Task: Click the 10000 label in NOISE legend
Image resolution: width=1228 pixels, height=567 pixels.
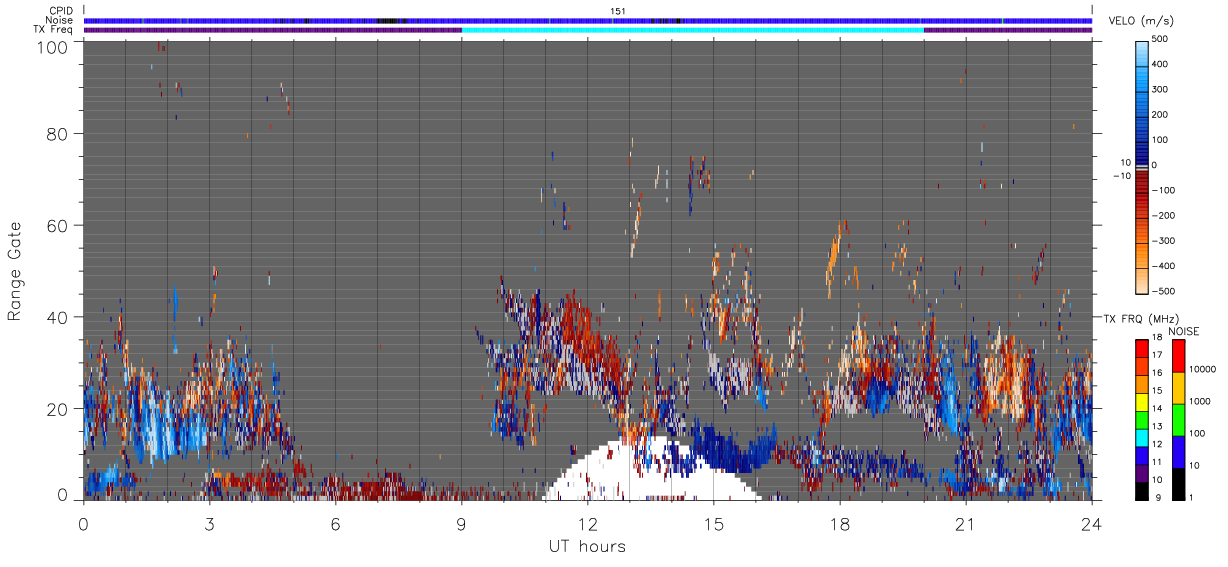Action: [1201, 370]
